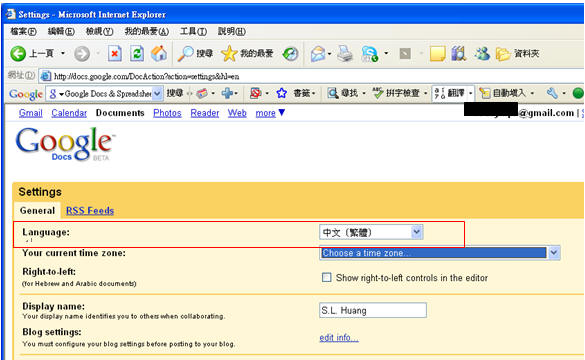The width and height of the screenshot is (585, 360).
Task: Click the Google Toolbar search input
Action: 104,93
